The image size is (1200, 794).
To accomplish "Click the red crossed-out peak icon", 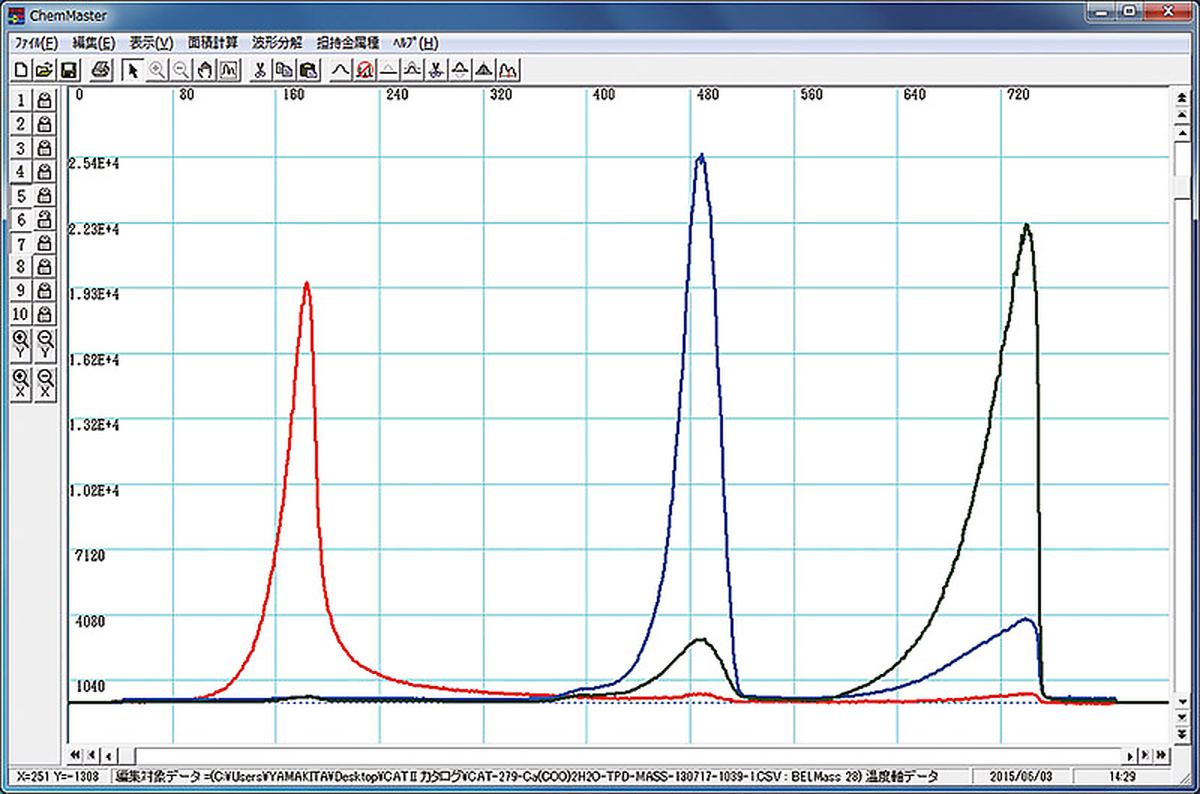I will tap(364, 70).
